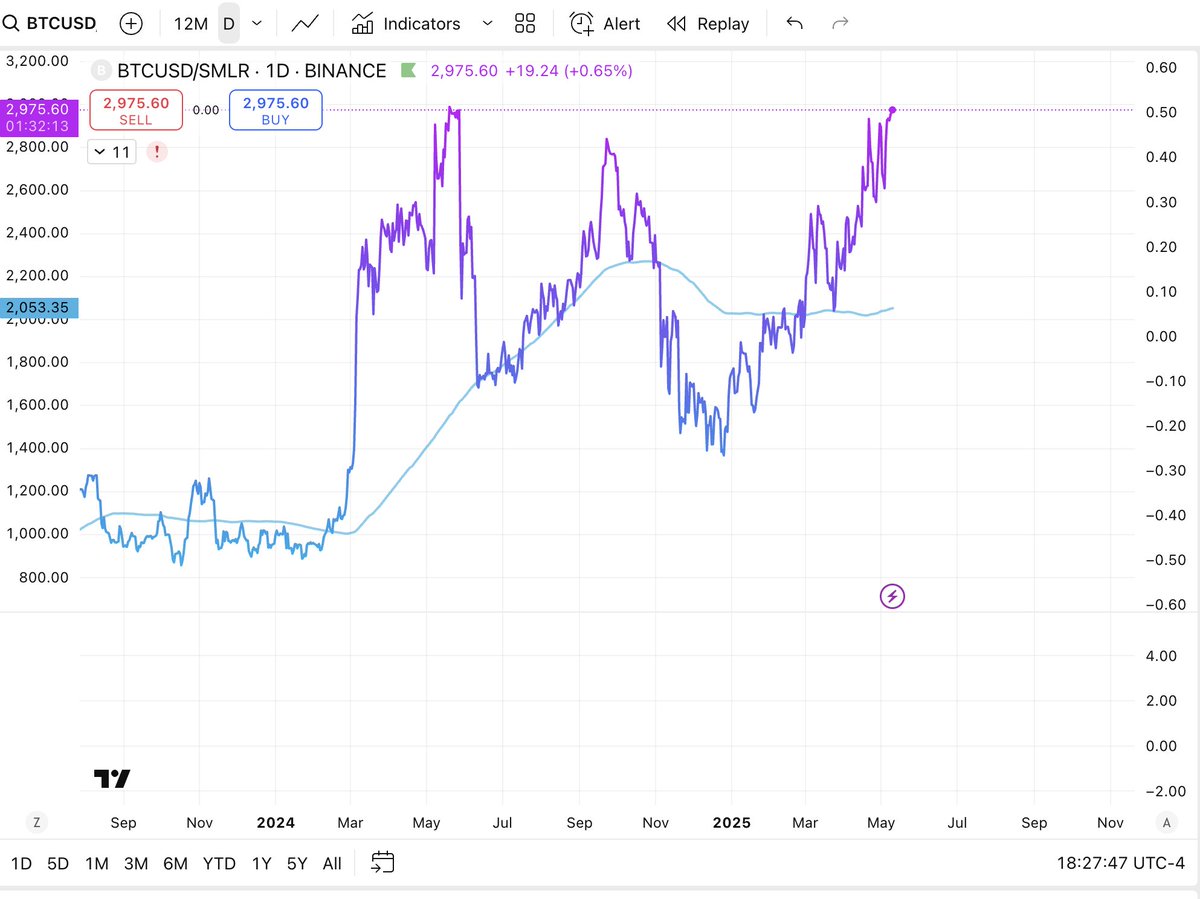The height and width of the screenshot is (899, 1200).
Task: Open the line chart type selector
Action: 306,23
